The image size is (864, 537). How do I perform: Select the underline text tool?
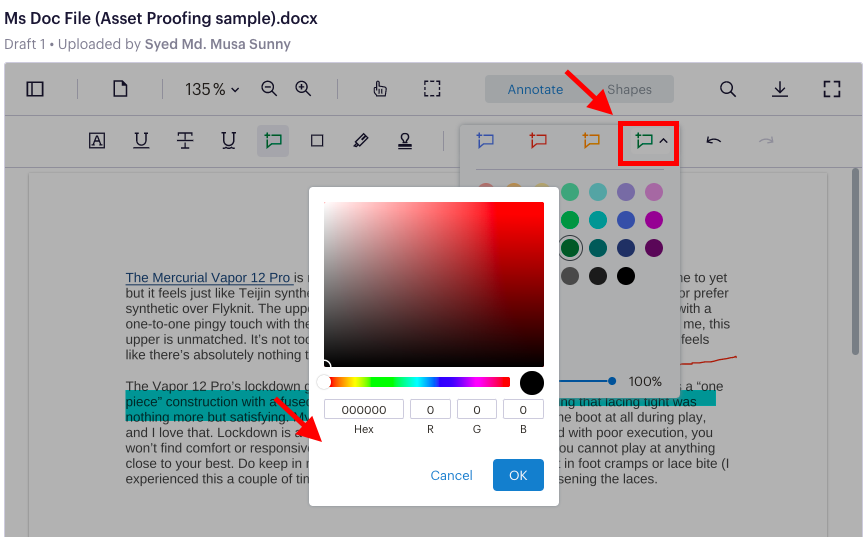pos(141,140)
